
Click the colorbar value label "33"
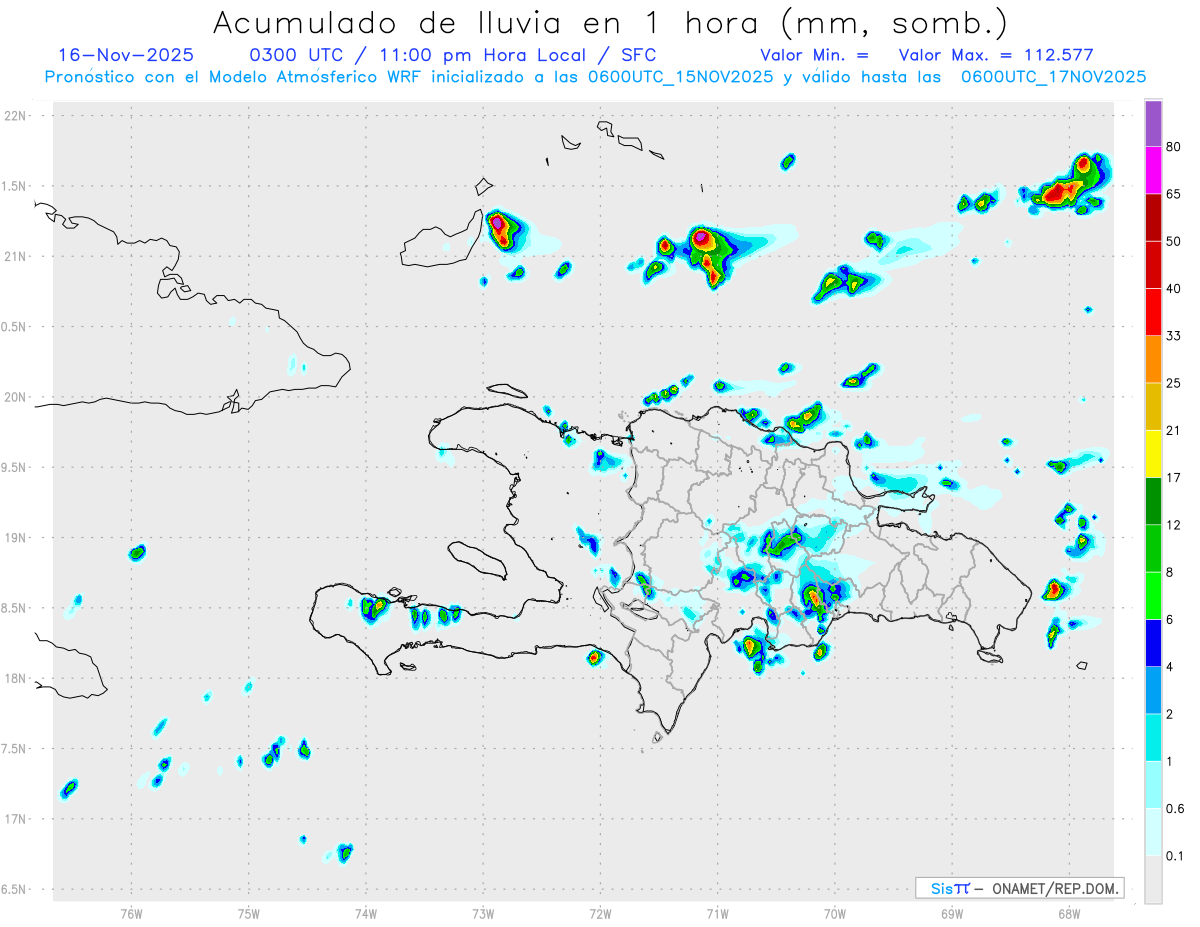pos(1173,336)
